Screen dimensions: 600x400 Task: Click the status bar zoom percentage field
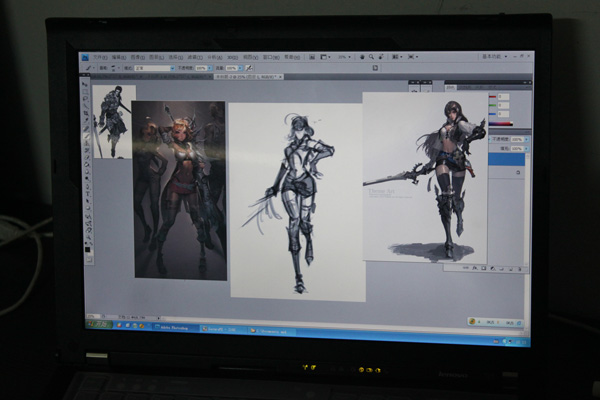tap(92, 316)
